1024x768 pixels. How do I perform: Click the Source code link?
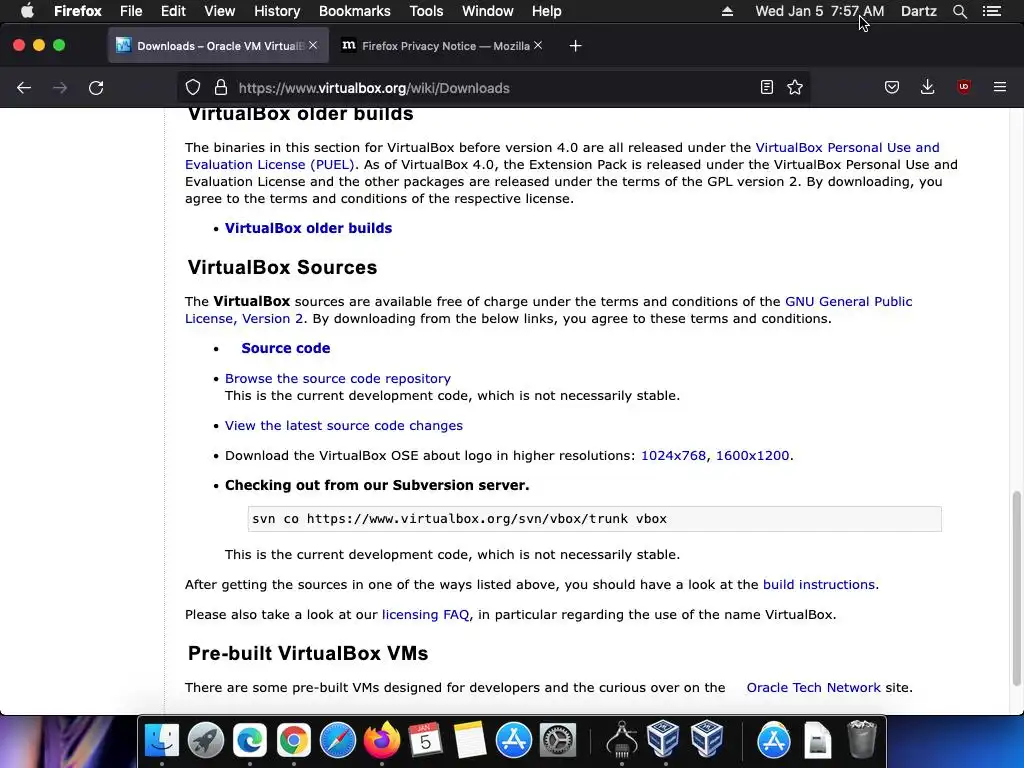click(x=285, y=348)
